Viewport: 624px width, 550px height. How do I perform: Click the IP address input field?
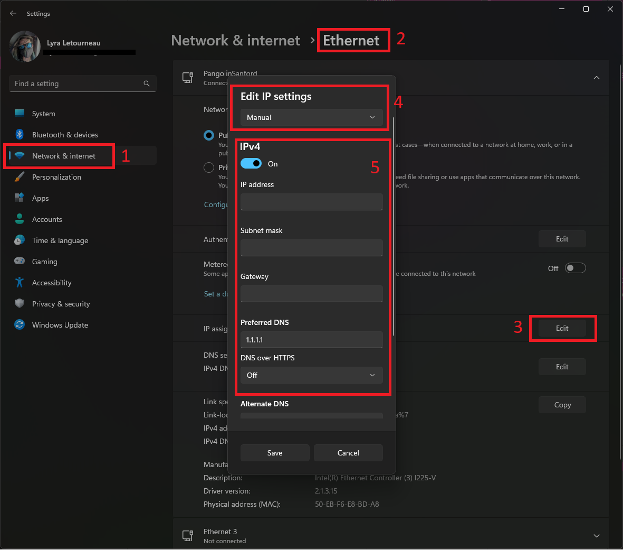312,202
